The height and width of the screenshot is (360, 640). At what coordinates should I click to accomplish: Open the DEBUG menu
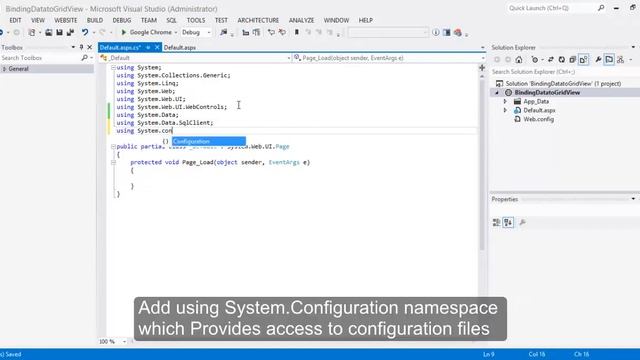click(122, 20)
